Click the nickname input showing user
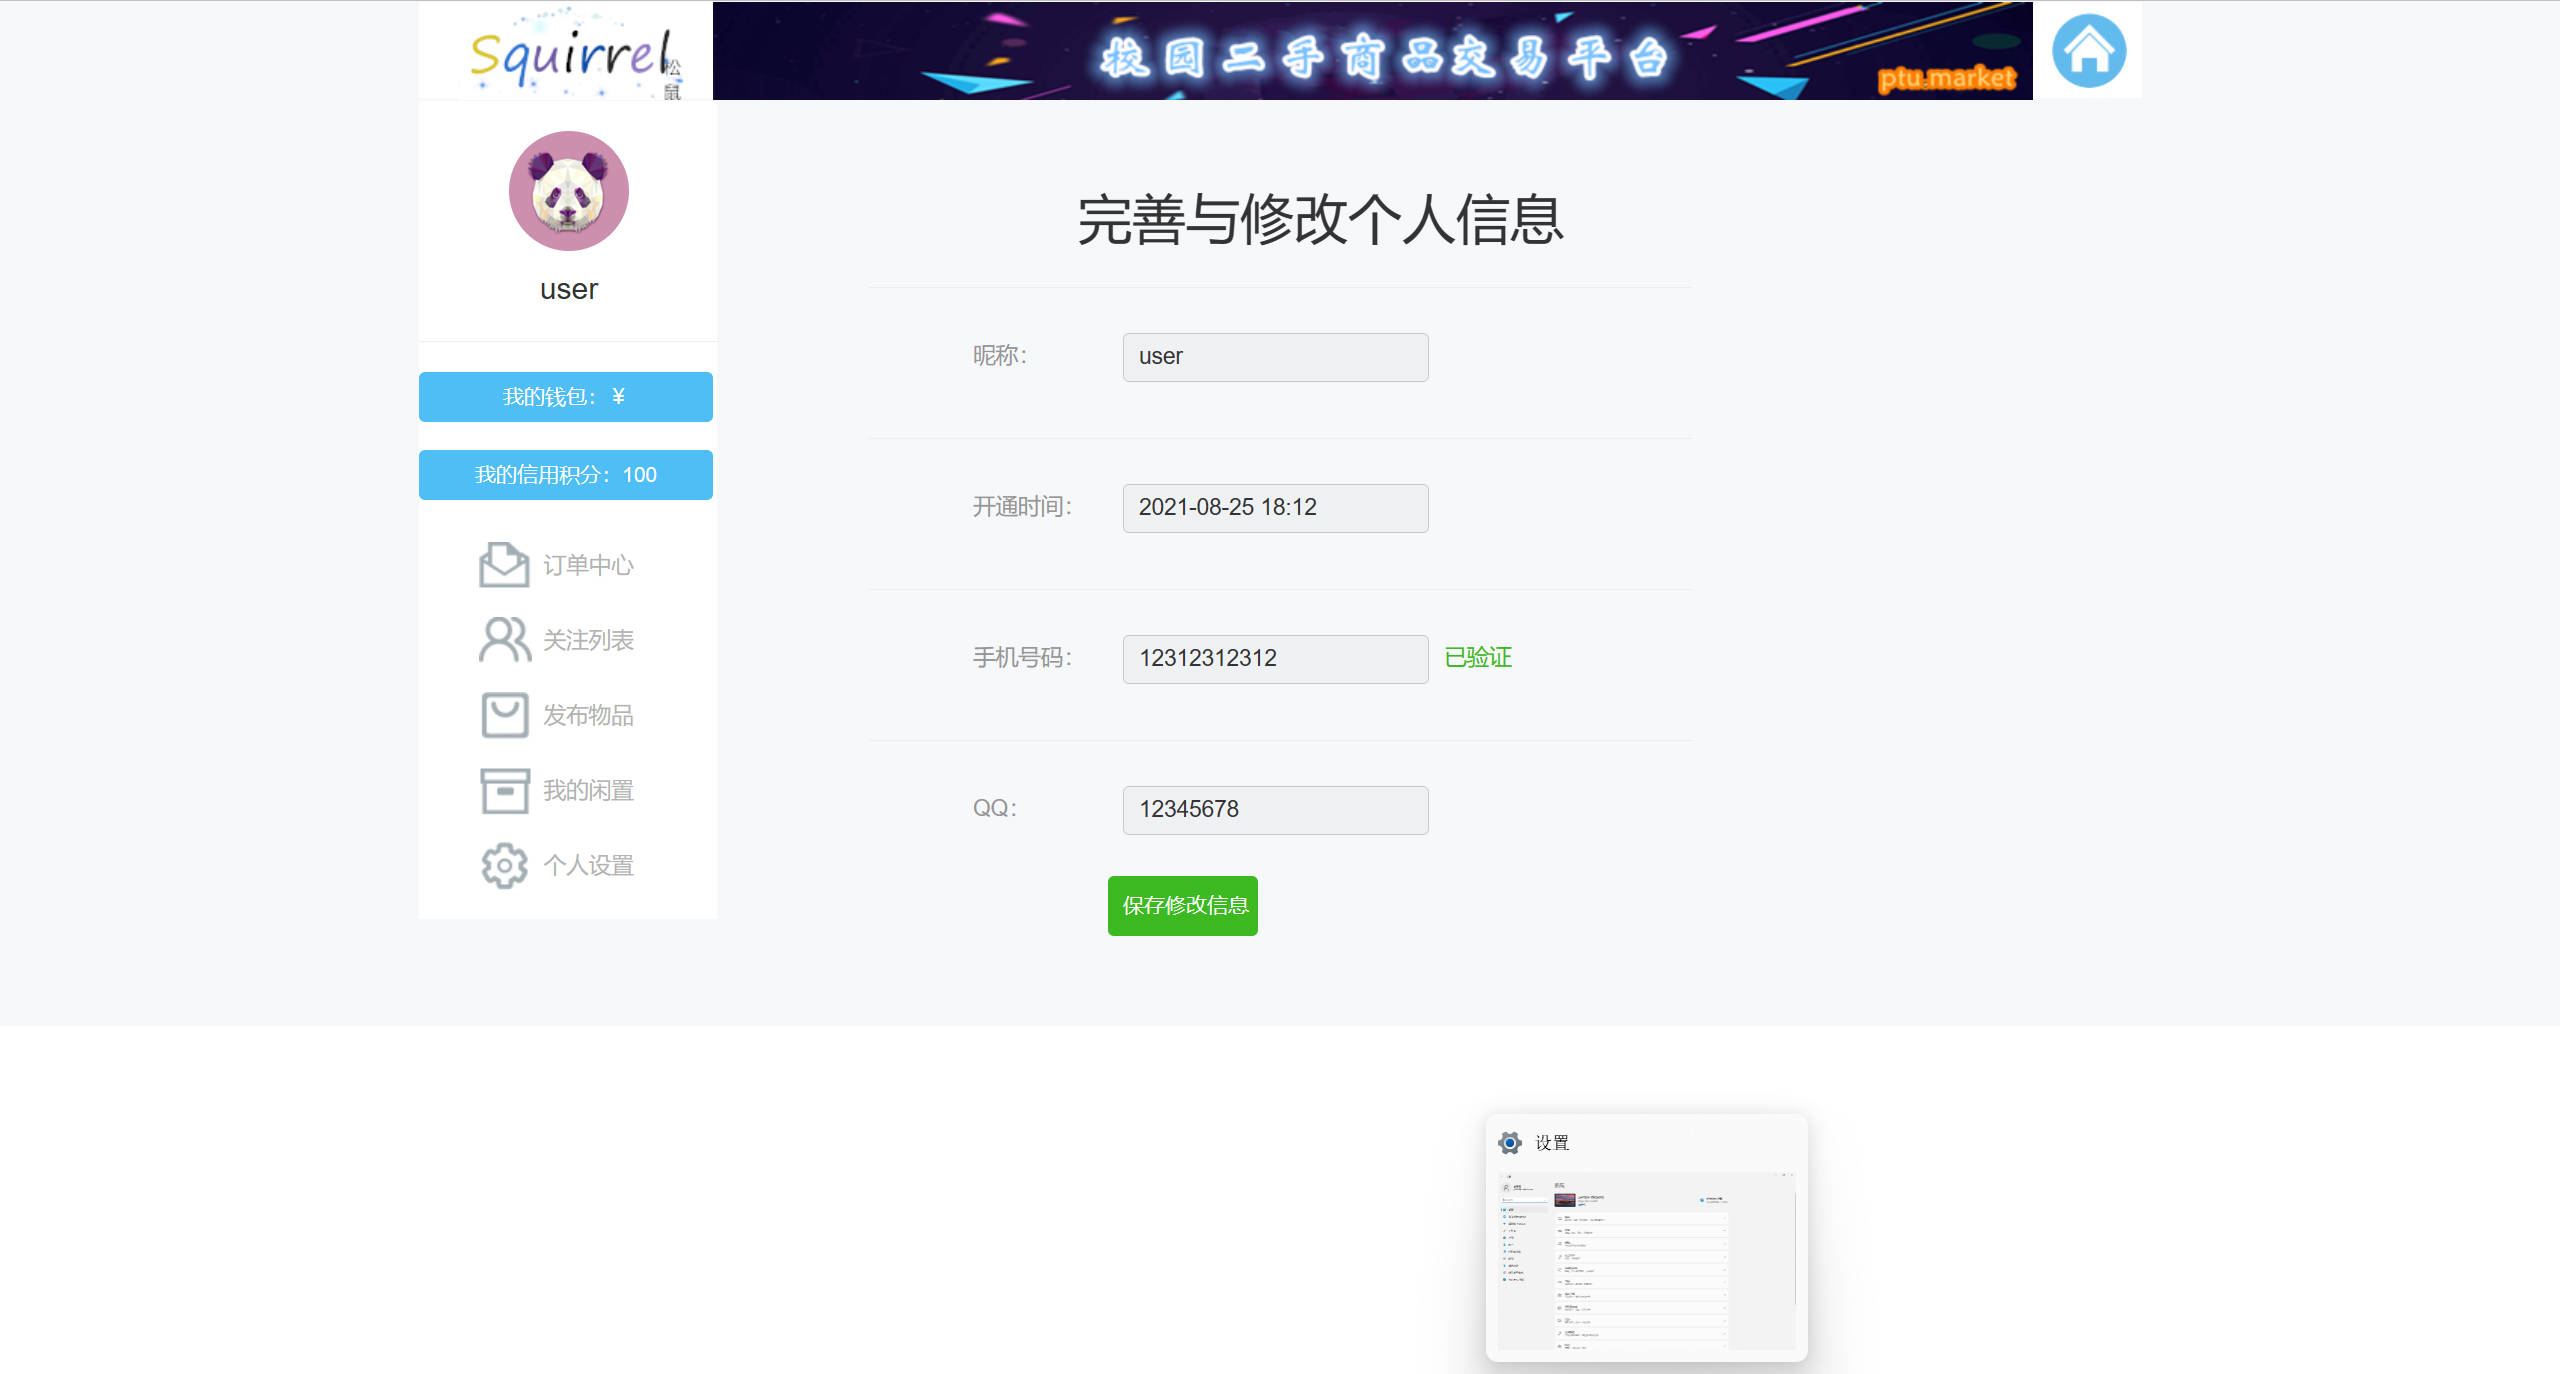The height and width of the screenshot is (1374, 2560). [1274, 356]
